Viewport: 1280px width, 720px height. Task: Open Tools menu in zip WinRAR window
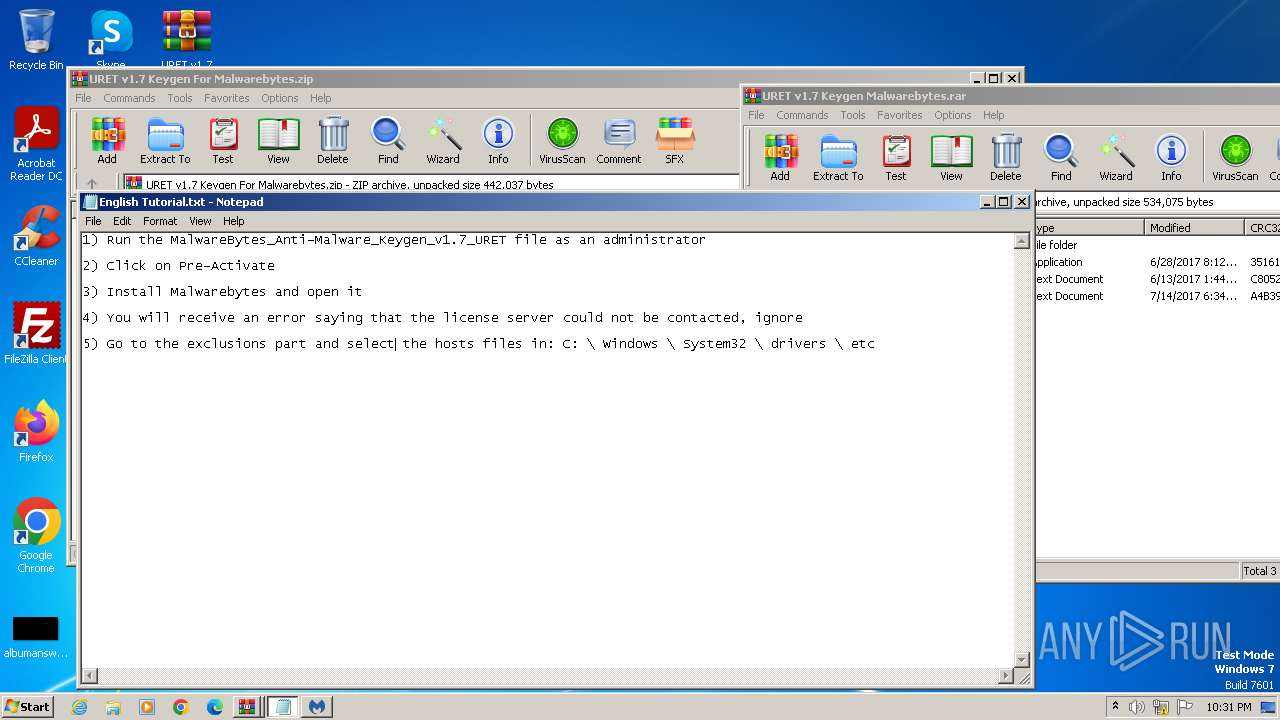point(180,98)
